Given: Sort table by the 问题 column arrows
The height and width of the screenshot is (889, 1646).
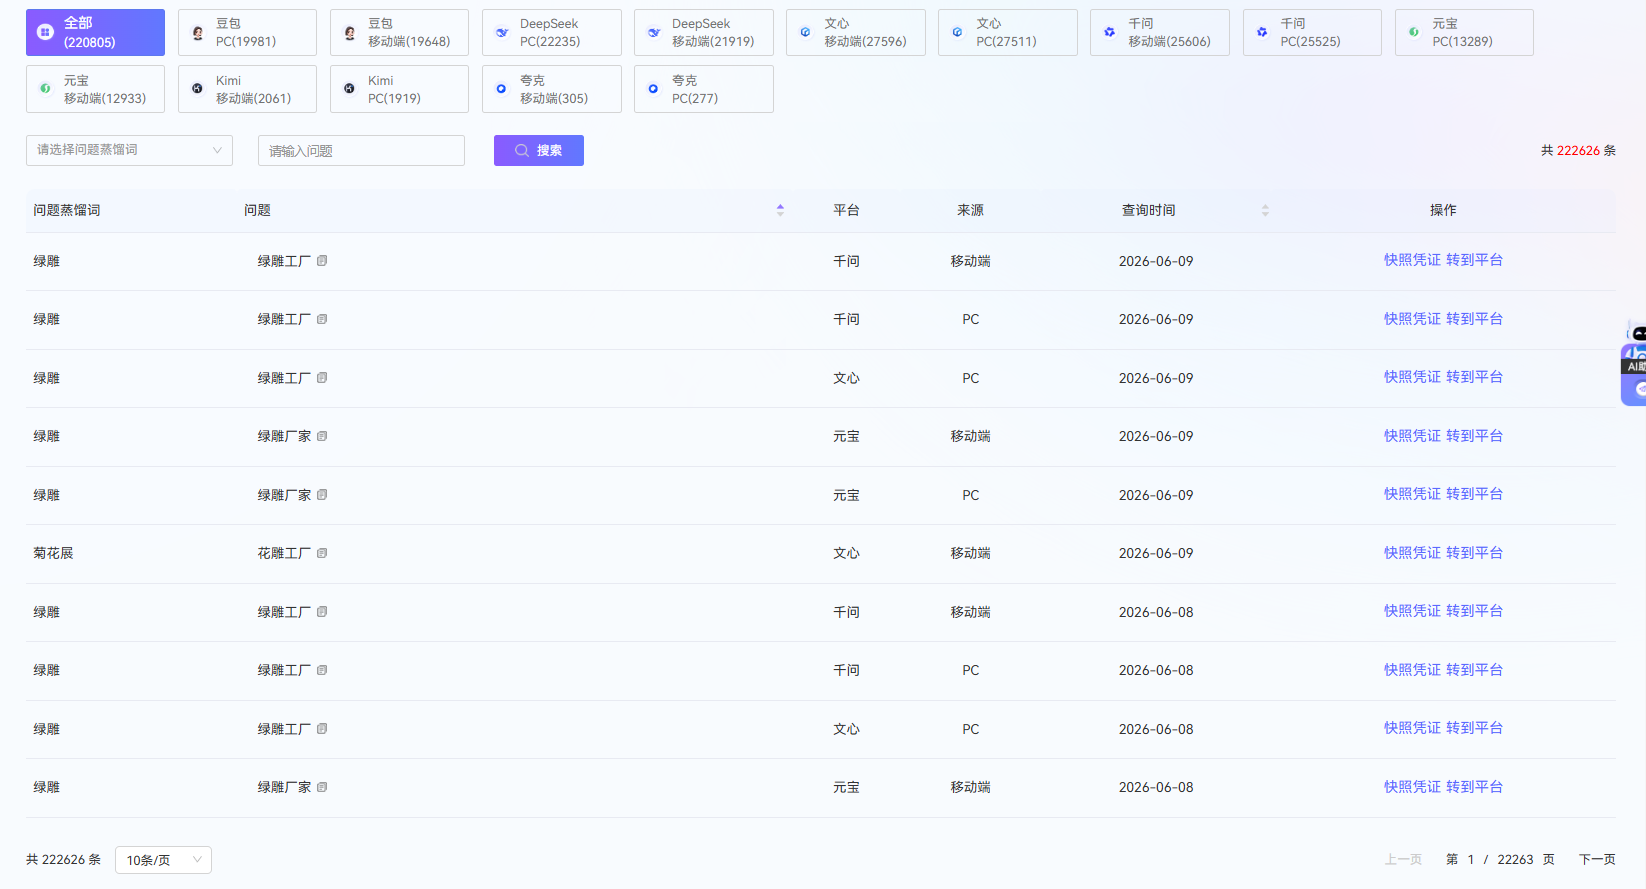Looking at the screenshot, I should pos(780,210).
